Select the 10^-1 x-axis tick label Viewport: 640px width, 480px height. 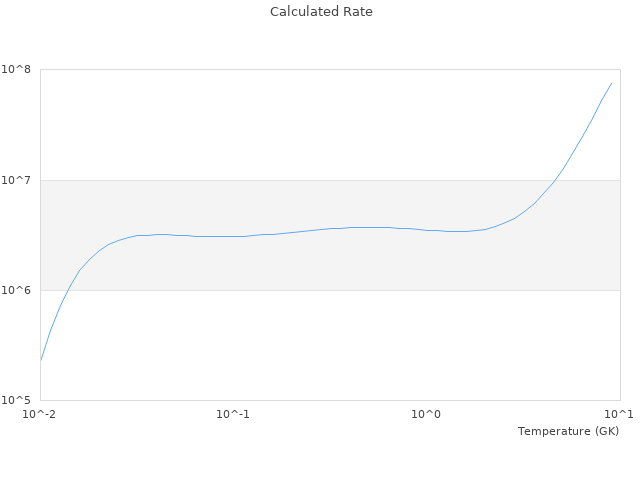[x=233, y=414]
